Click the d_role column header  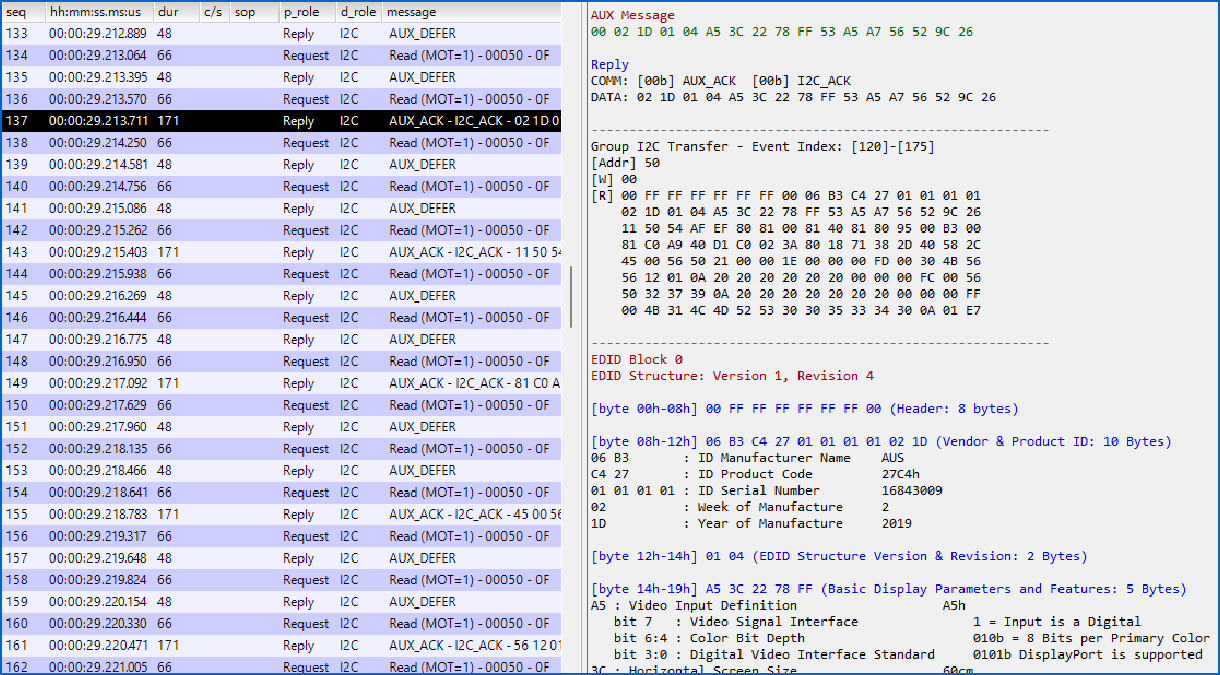(x=357, y=12)
